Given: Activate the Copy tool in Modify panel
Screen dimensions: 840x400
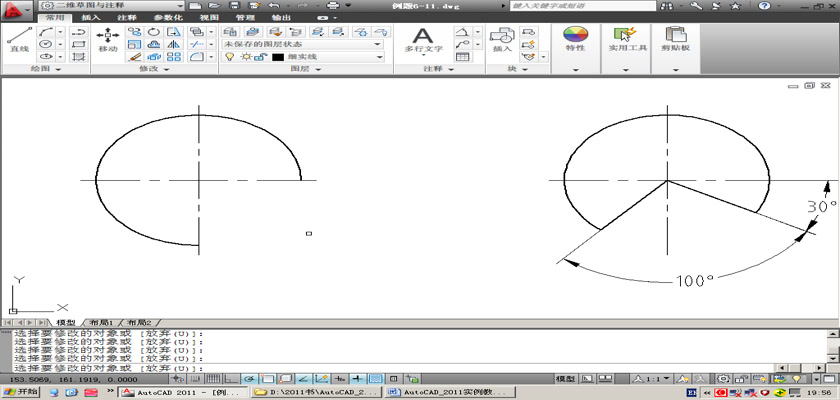Looking at the screenshot, I should (134, 32).
